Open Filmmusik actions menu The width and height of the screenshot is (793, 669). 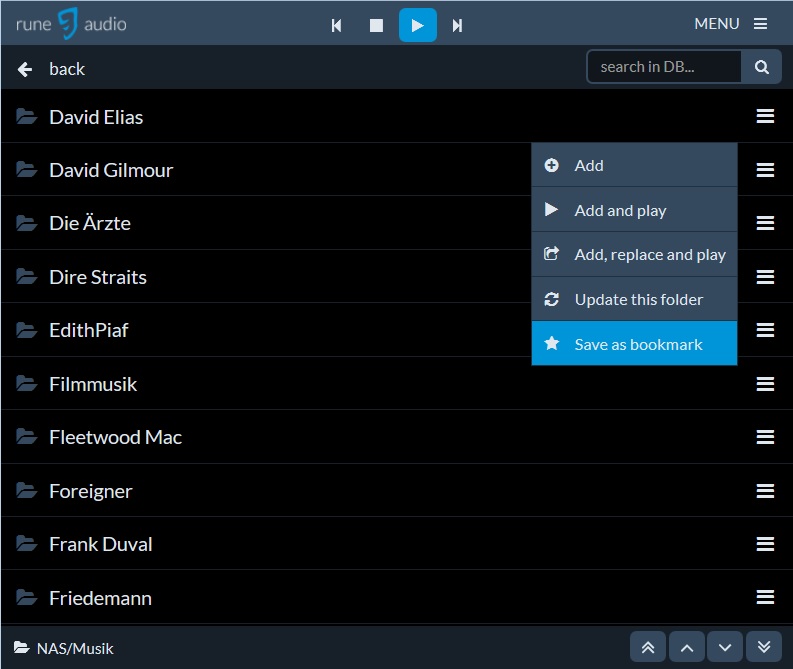coord(765,384)
